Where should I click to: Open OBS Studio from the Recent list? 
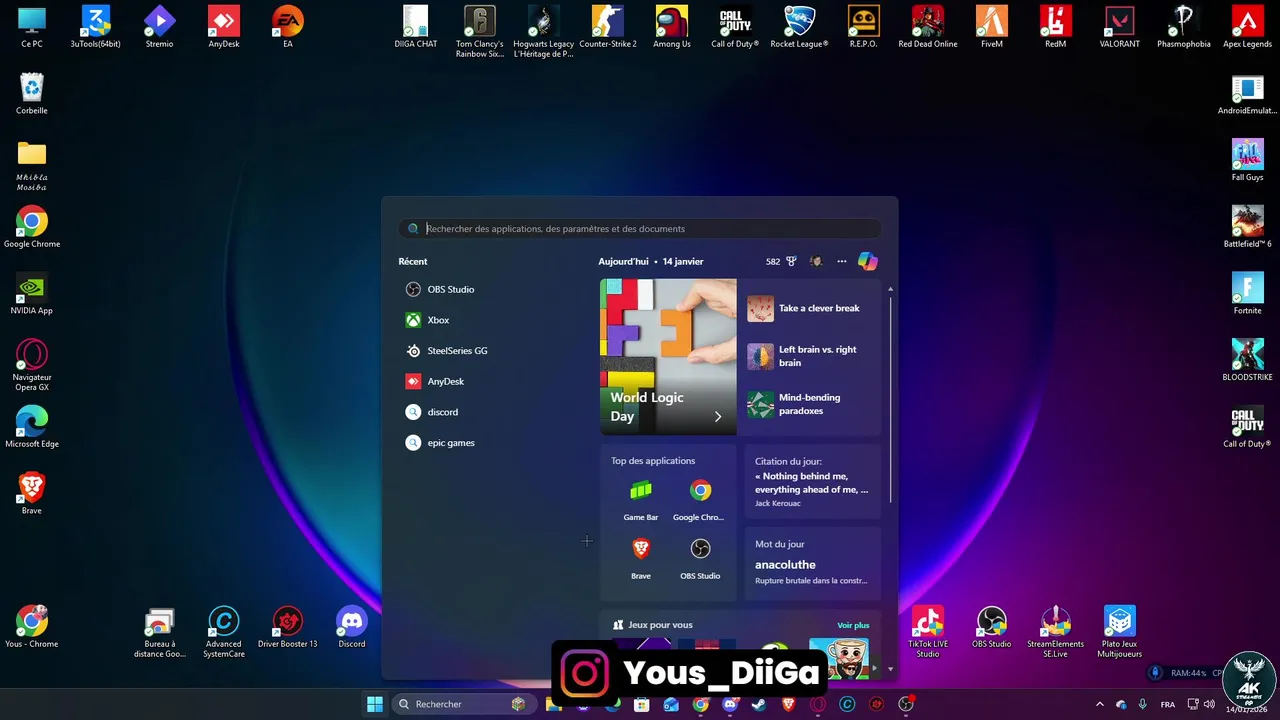[440, 289]
